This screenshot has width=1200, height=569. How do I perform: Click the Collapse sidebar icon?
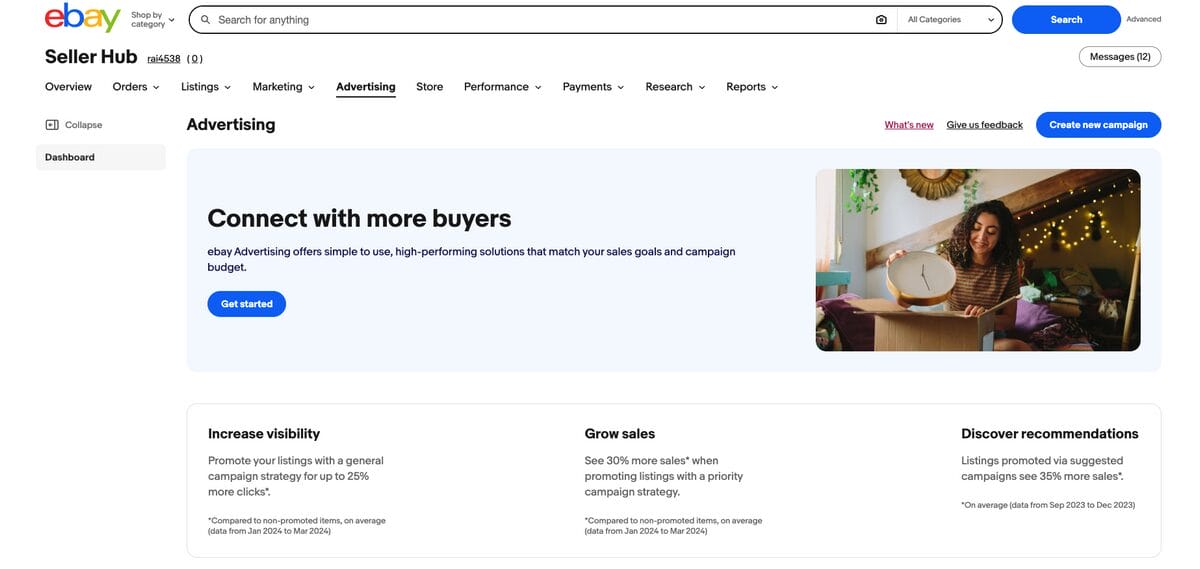coord(52,125)
